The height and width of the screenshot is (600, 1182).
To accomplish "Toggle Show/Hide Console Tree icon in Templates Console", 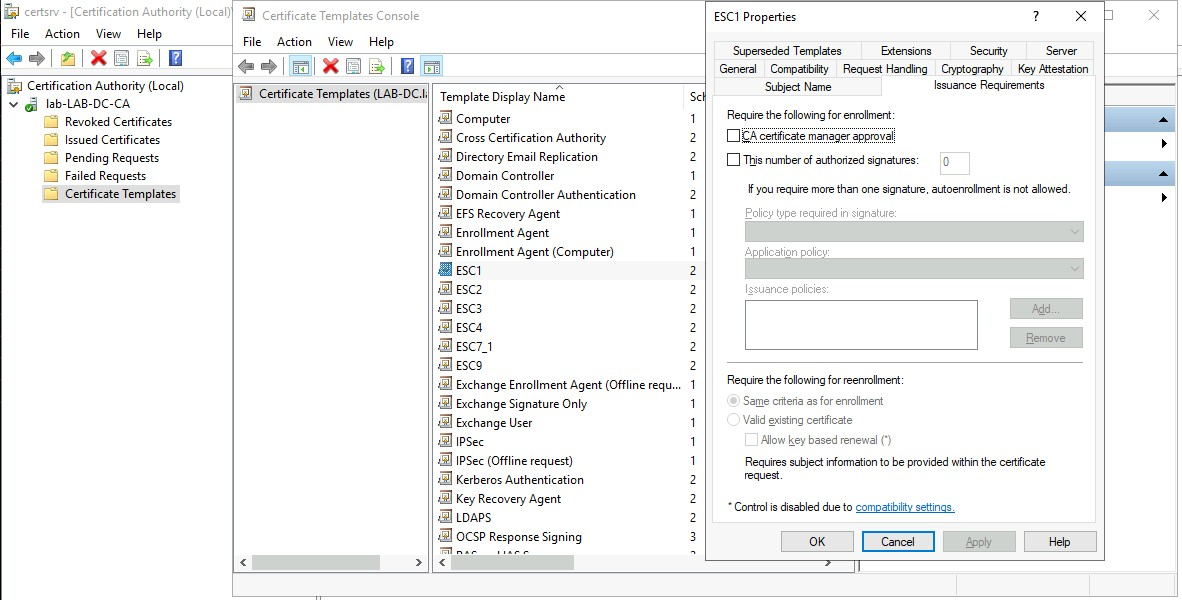I will click(299, 67).
